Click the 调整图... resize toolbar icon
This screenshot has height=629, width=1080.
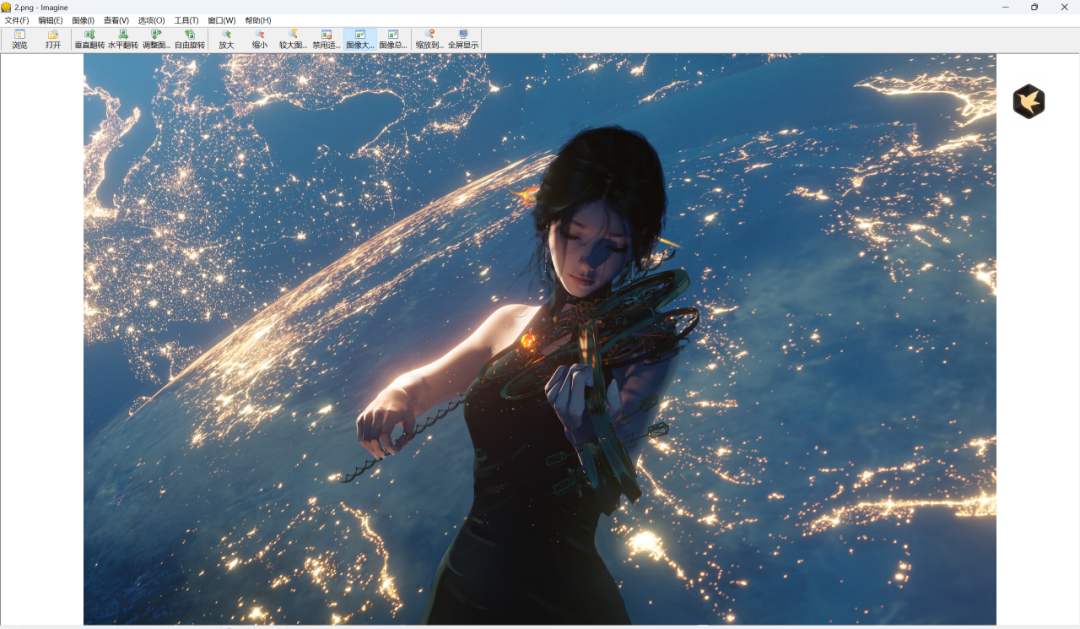click(156, 39)
